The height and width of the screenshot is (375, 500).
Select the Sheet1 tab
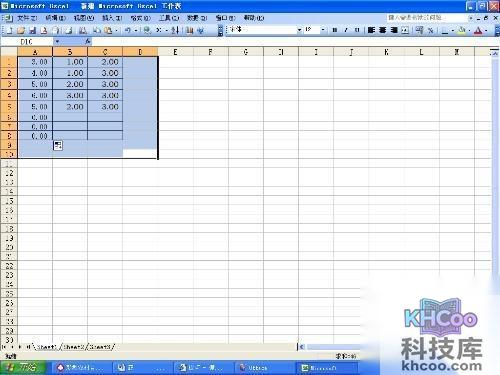pos(47,347)
